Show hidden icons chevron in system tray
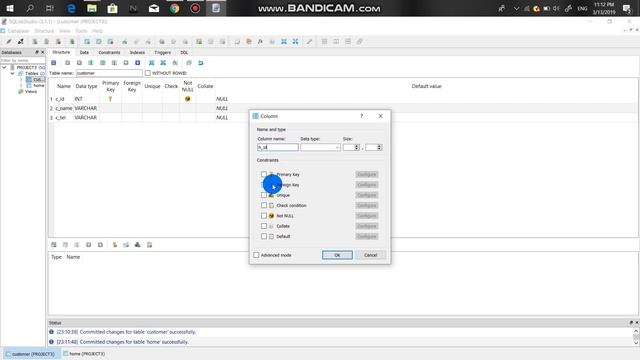Screen dimensions: 640x360 pos(516,8)
